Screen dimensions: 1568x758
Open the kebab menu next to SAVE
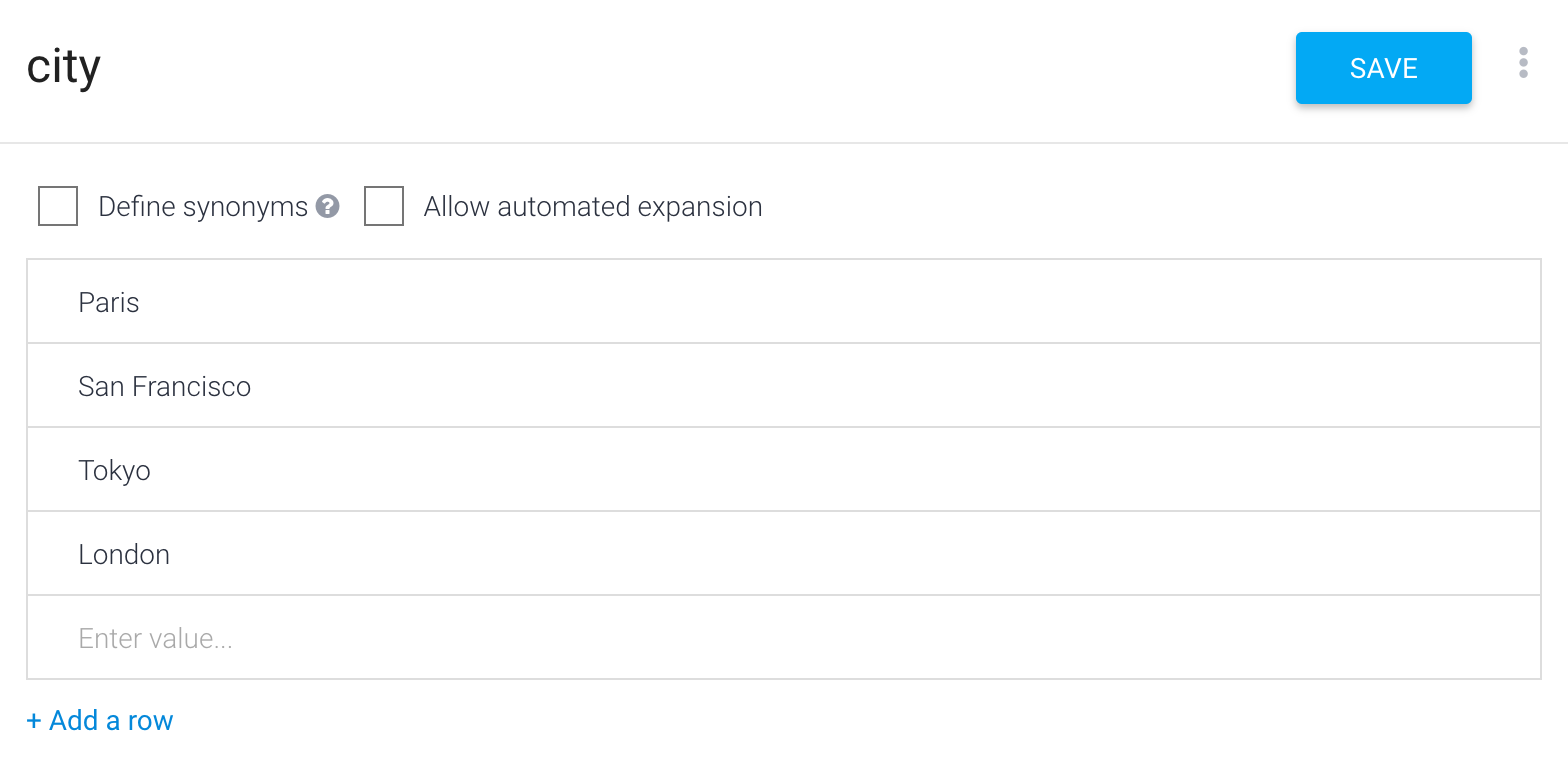(1523, 62)
